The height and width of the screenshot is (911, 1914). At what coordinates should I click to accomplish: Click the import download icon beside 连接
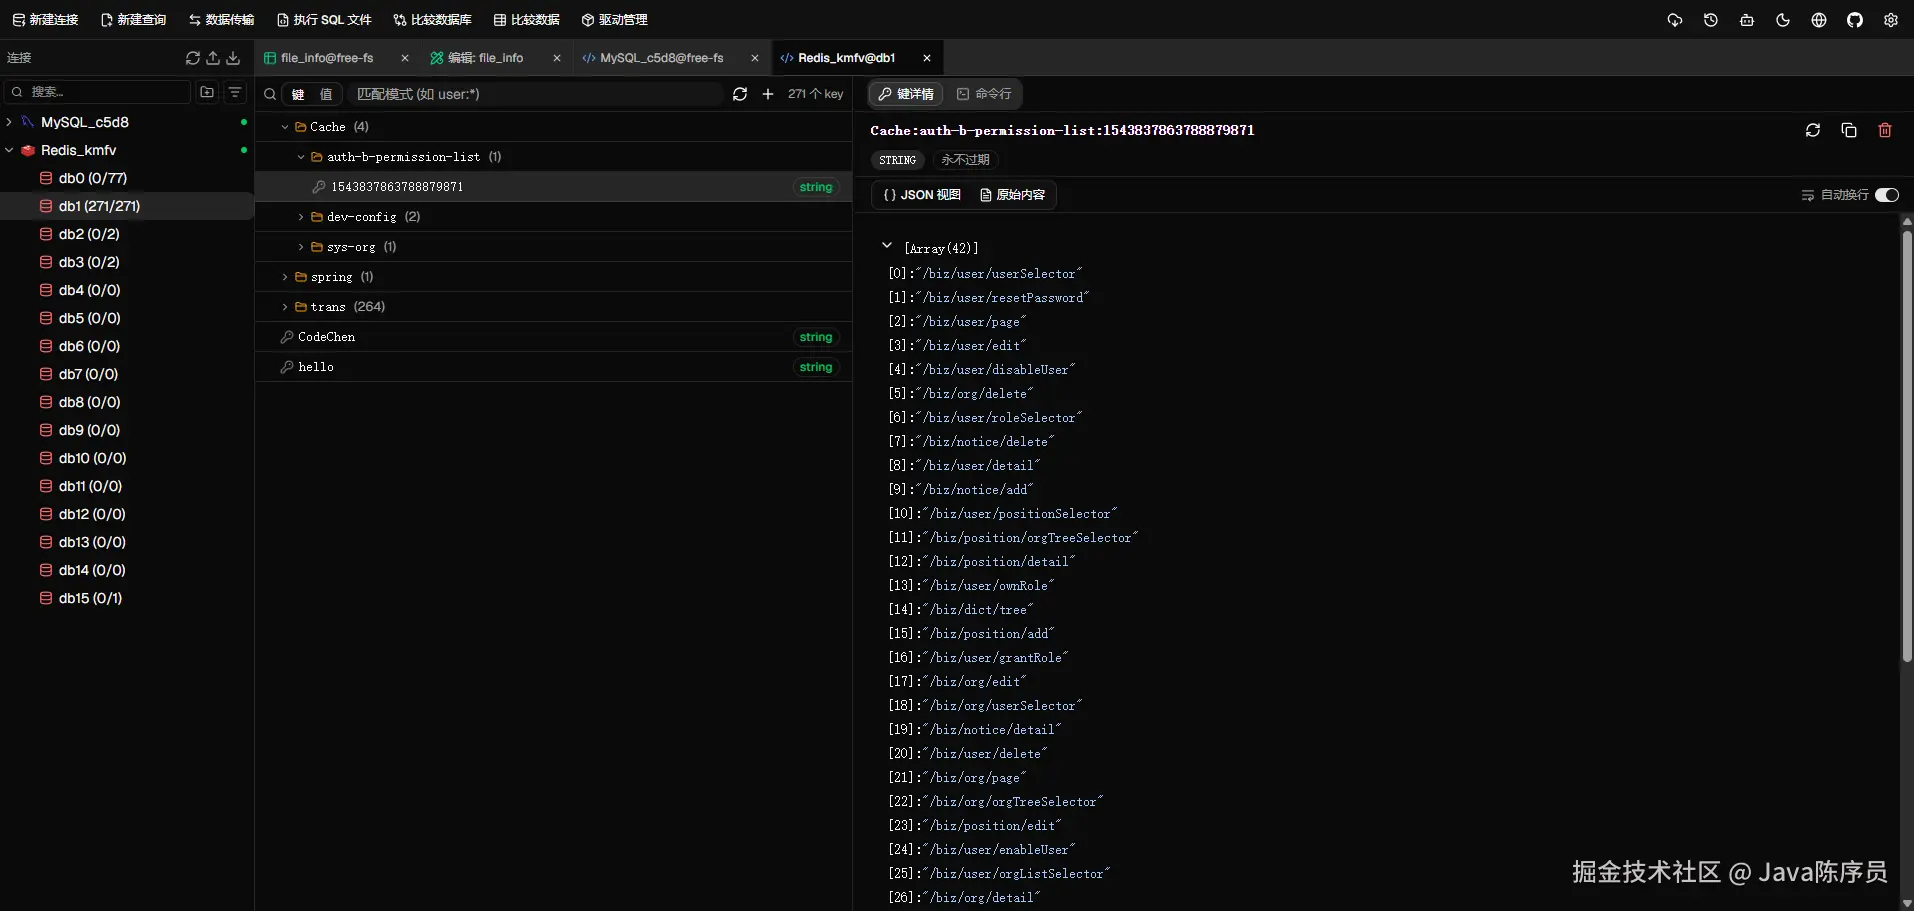[233, 58]
